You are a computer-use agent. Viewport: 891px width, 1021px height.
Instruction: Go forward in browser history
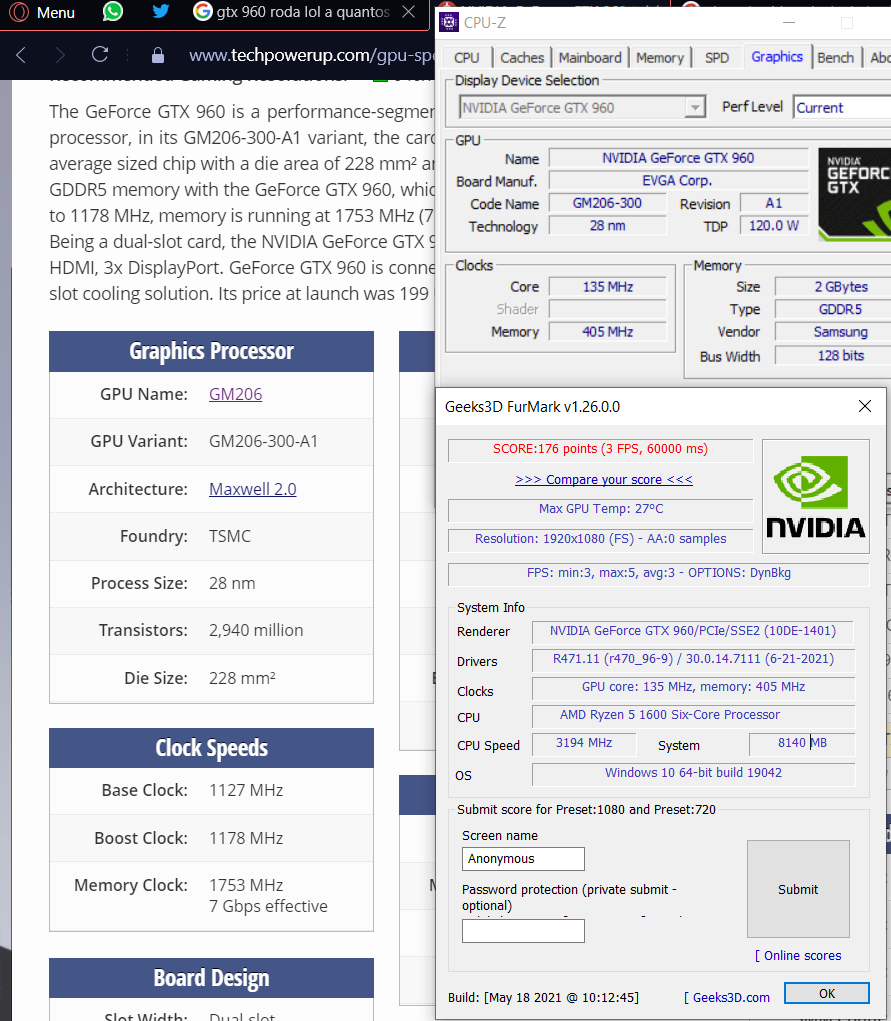(60, 55)
